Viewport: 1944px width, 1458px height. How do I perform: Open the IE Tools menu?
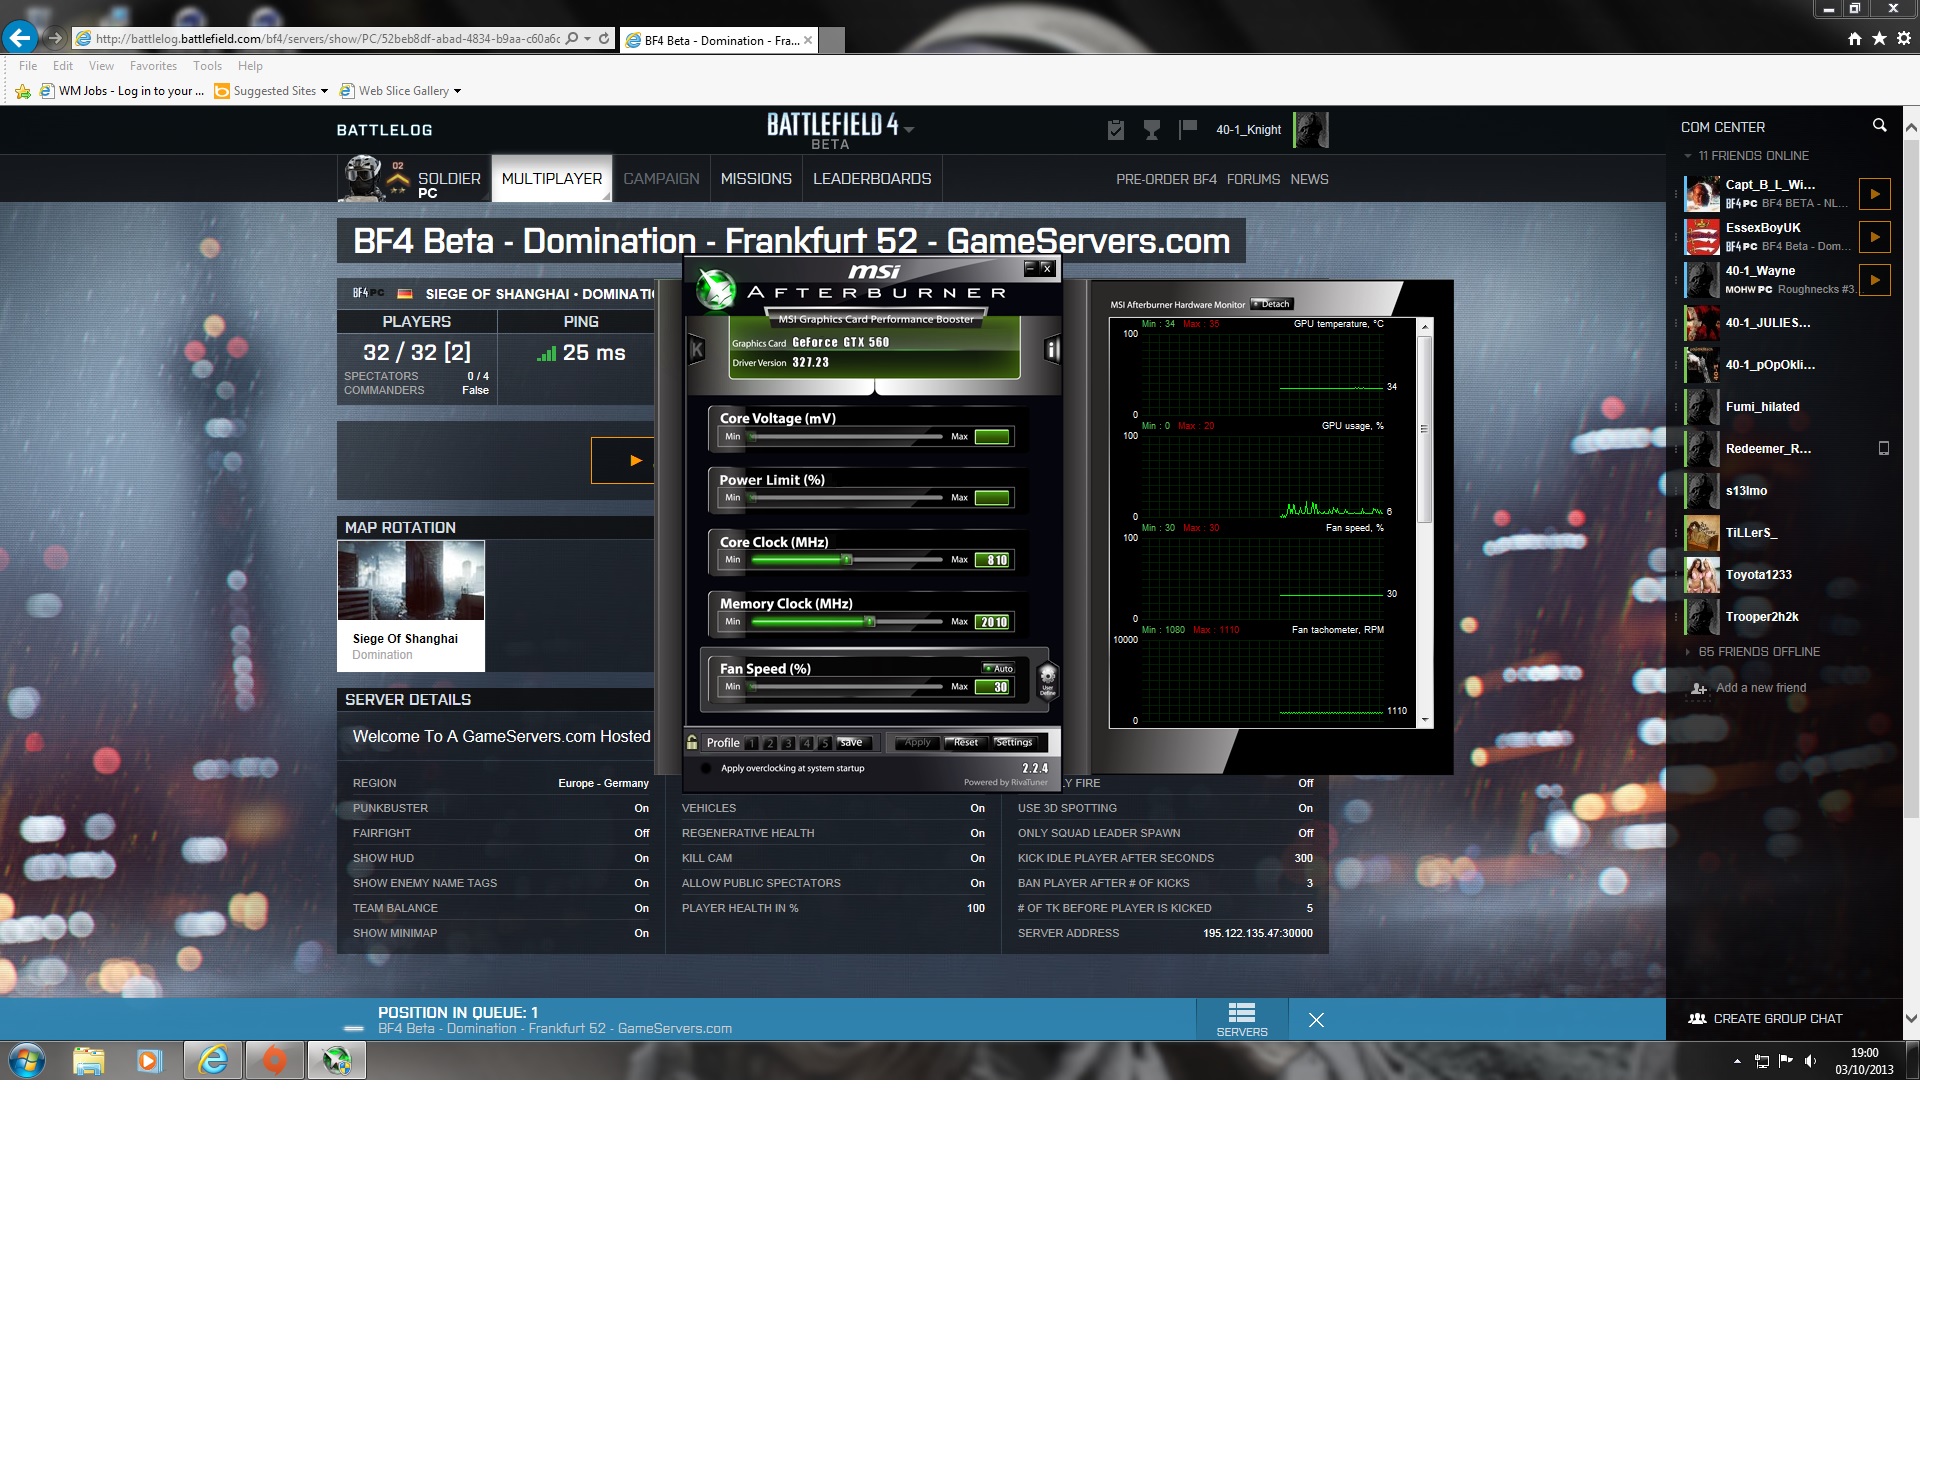click(x=207, y=66)
